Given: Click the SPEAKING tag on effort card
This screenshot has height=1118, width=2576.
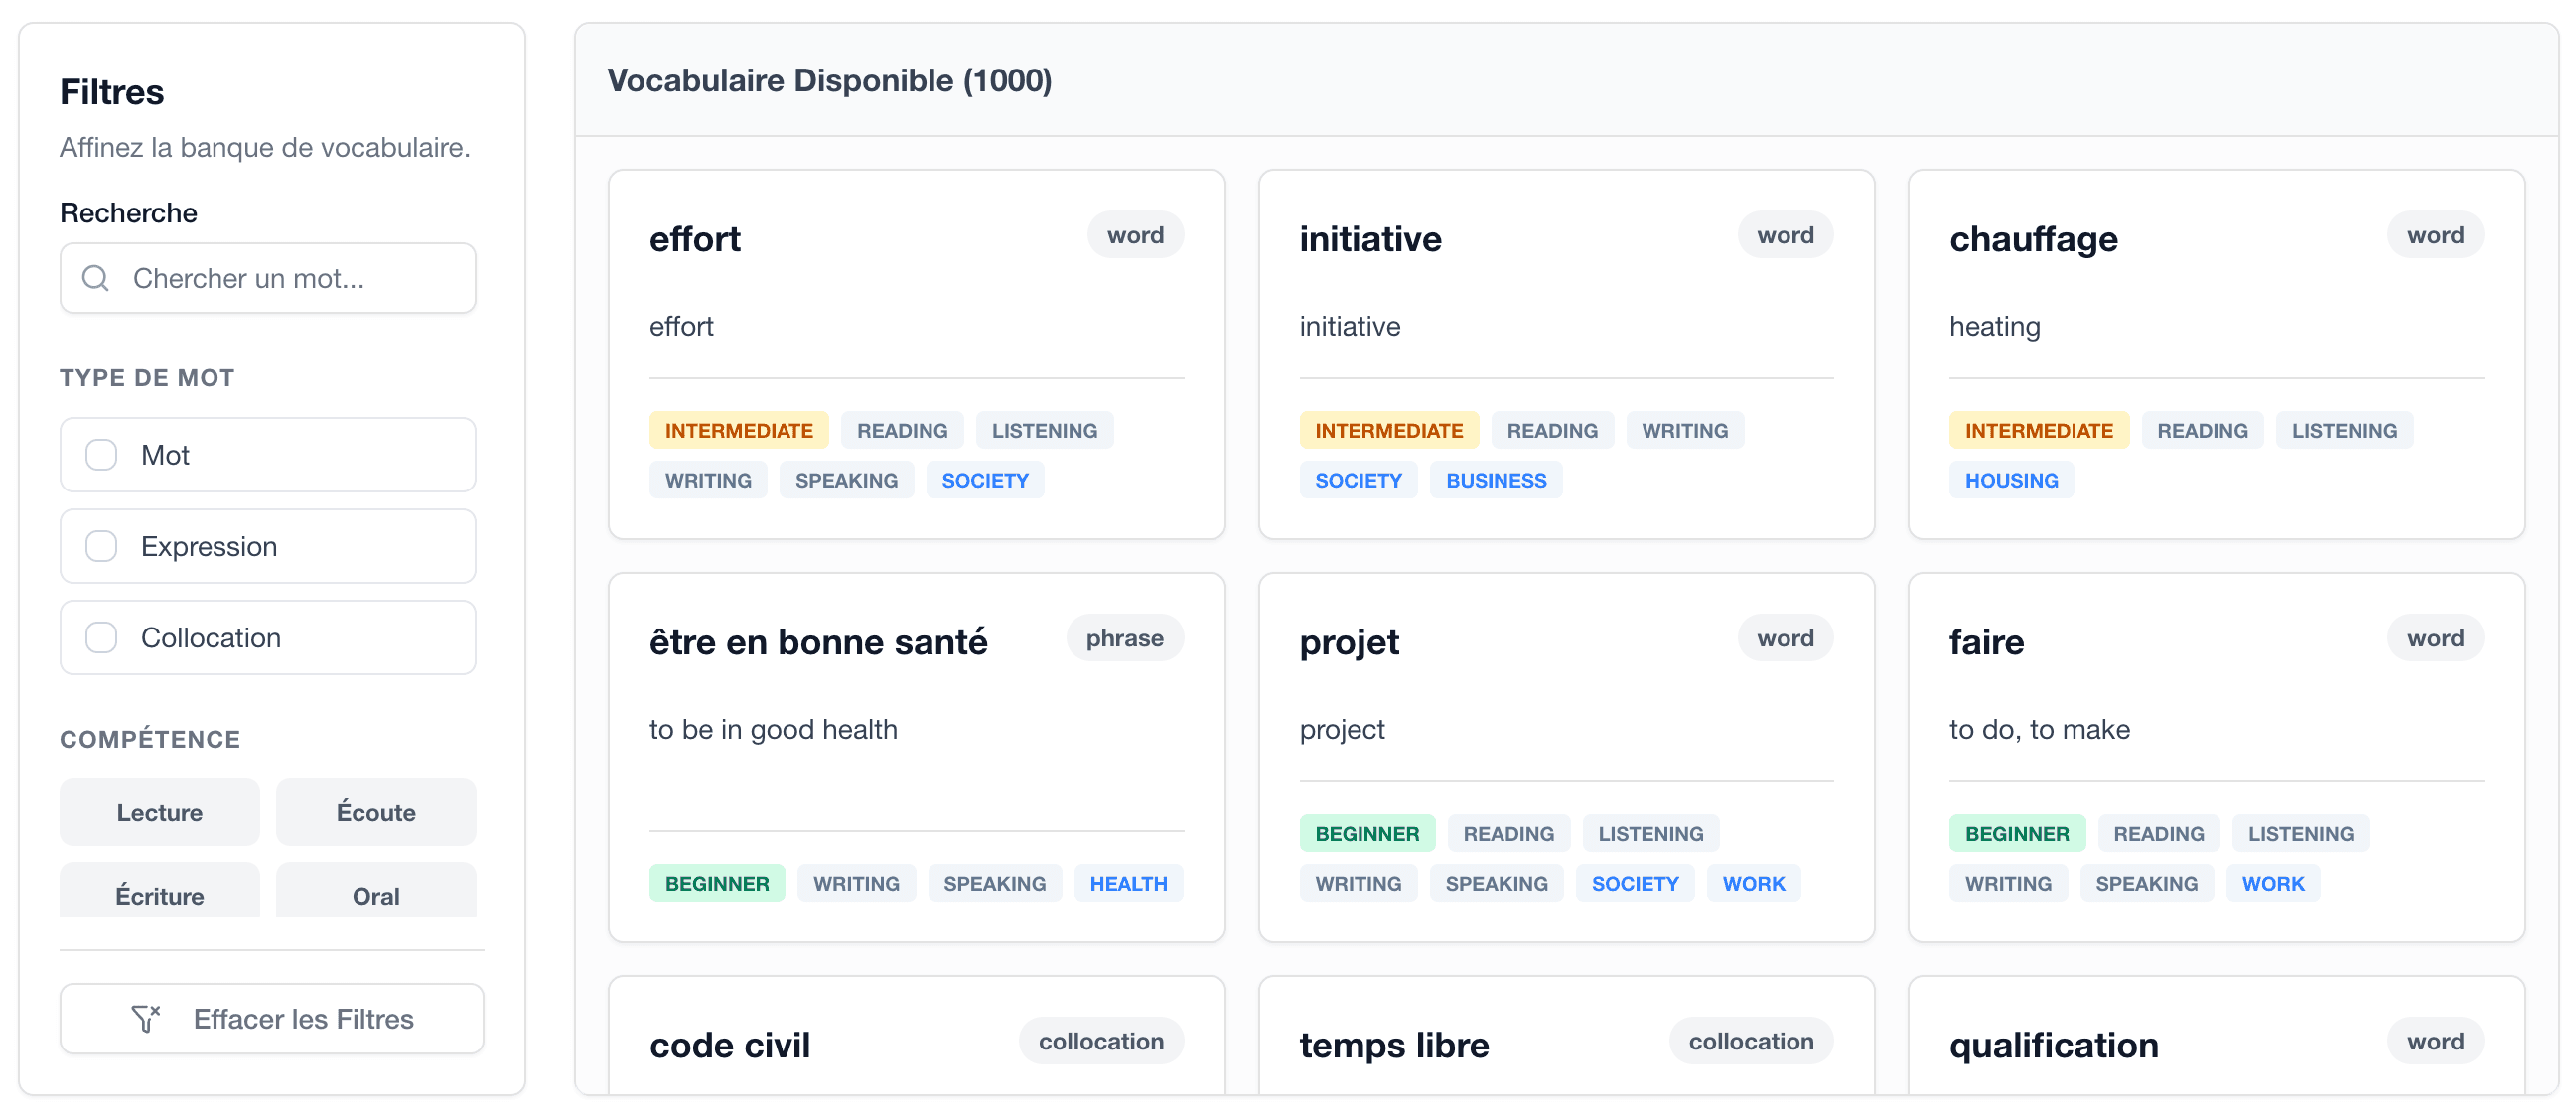Looking at the screenshot, I should click(x=846, y=481).
